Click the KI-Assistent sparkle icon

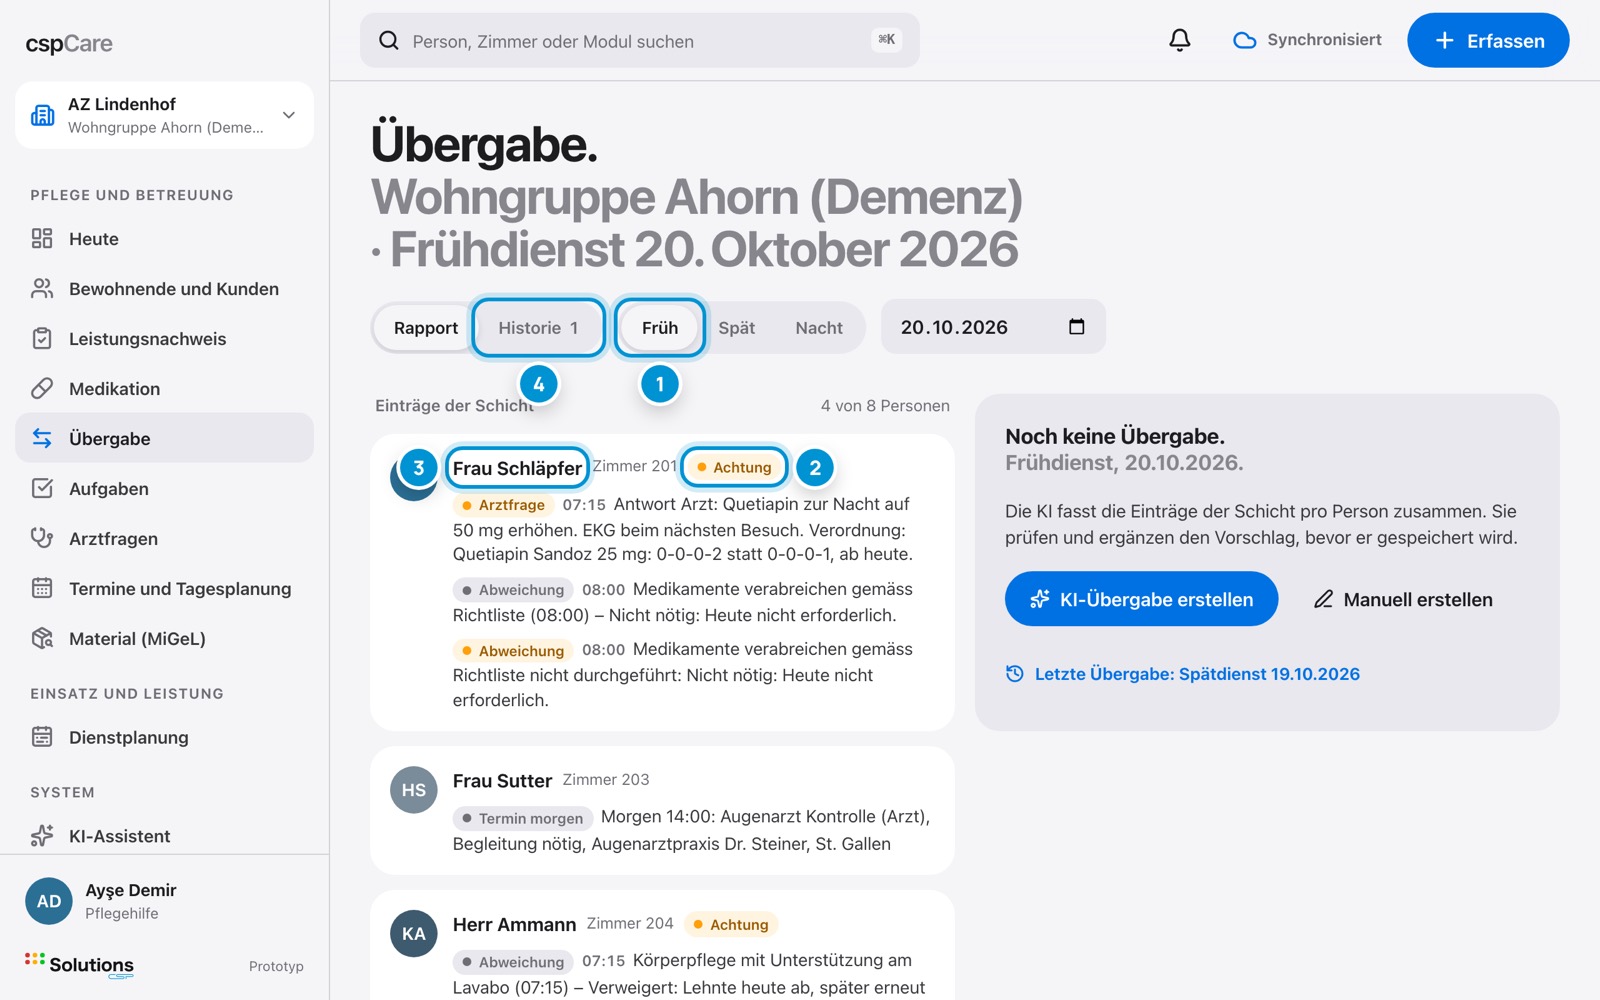[x=42, y=835]
